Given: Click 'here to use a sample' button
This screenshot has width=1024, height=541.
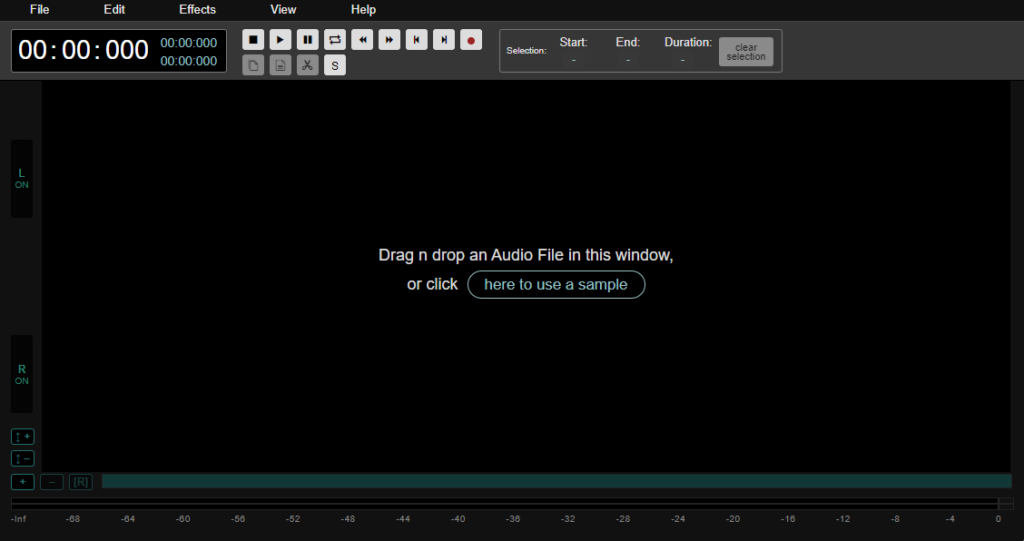Looking at the screenshot, I should point(556,284).
